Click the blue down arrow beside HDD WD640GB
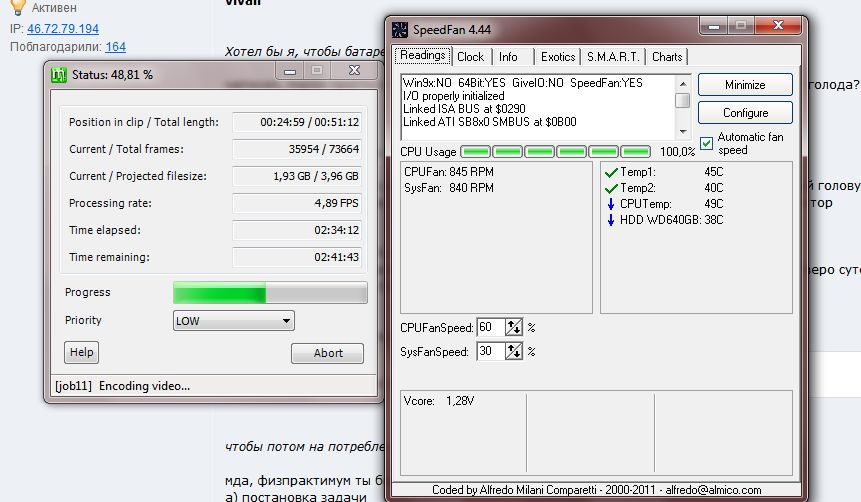The width and height of the screenshot is (861, 502). (611, 220)
